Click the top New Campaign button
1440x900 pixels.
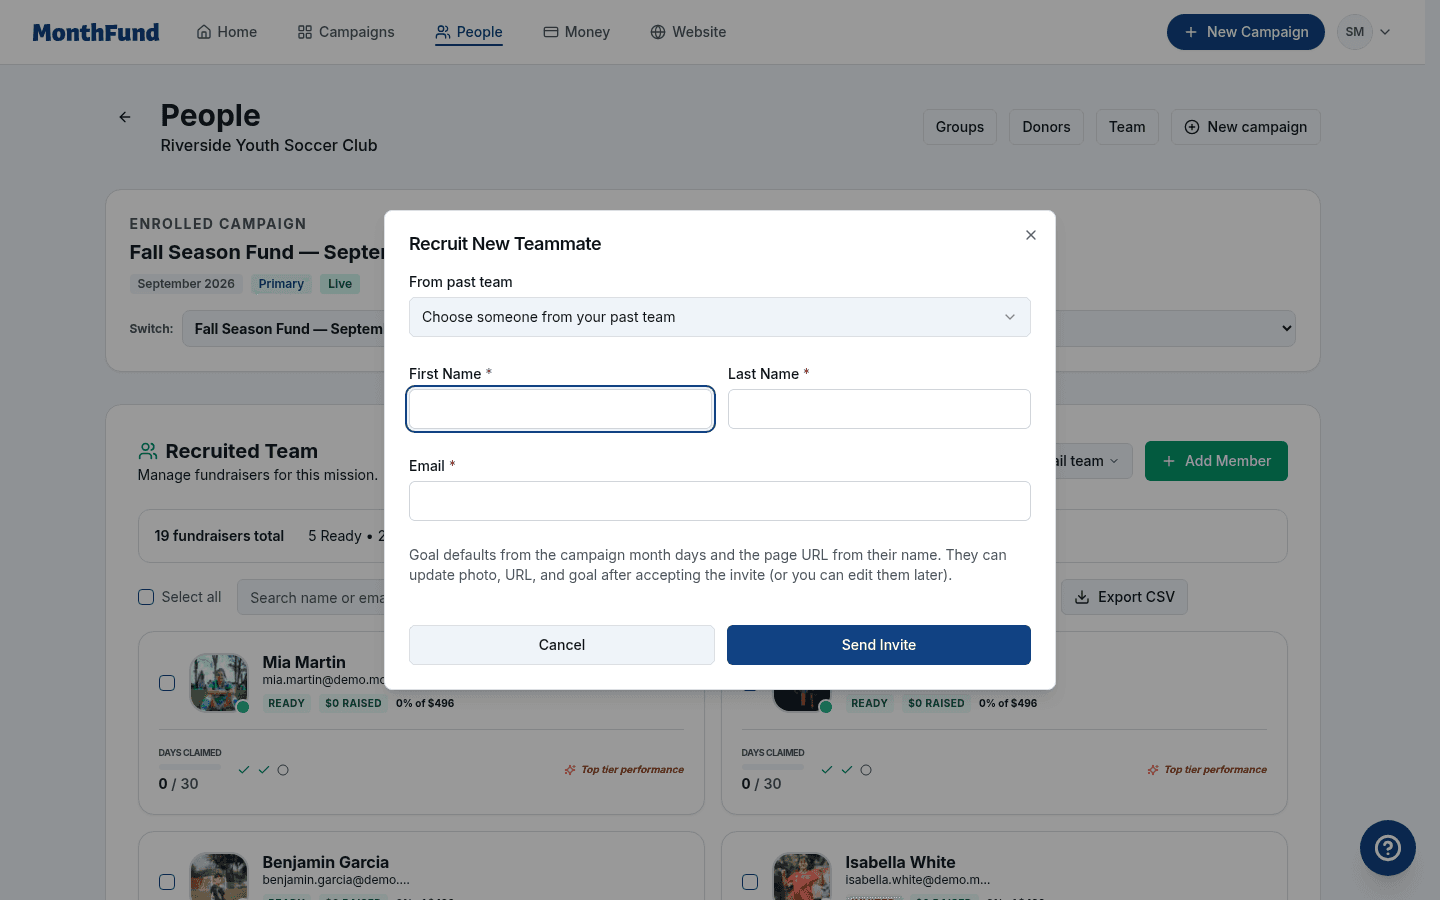pyautogui.click(x=1246, y=32)
